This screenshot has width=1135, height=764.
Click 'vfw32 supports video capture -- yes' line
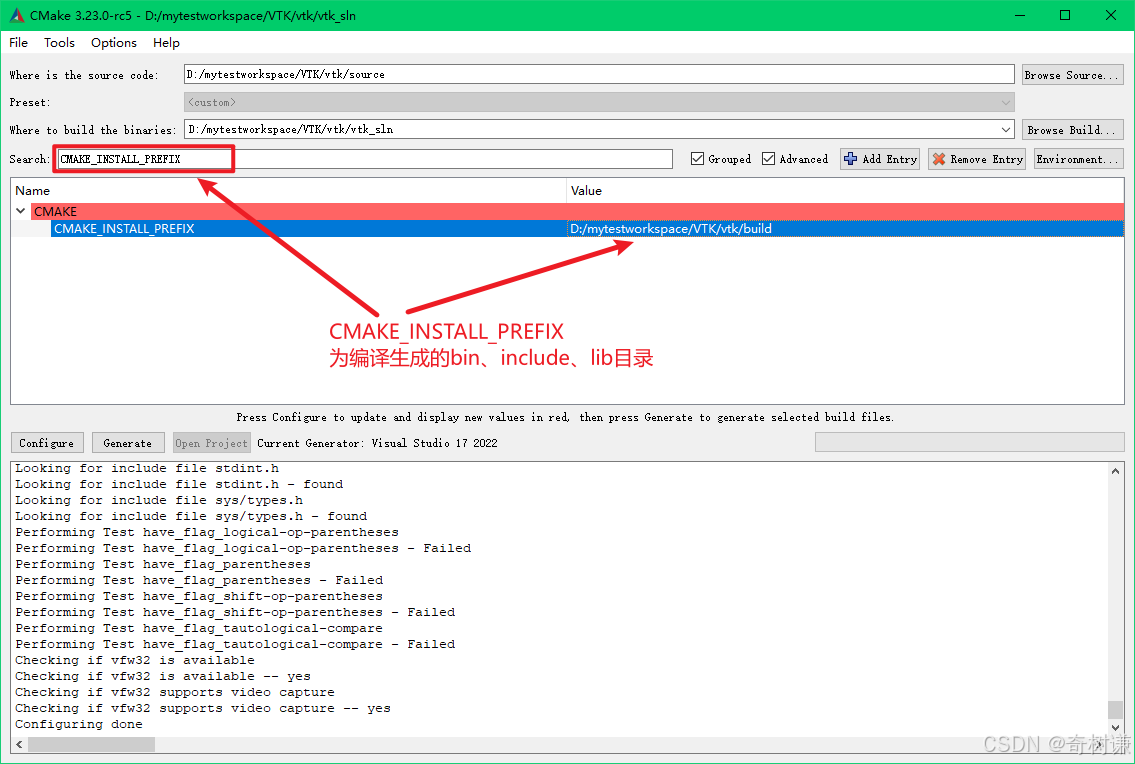(x=203, y=708)
